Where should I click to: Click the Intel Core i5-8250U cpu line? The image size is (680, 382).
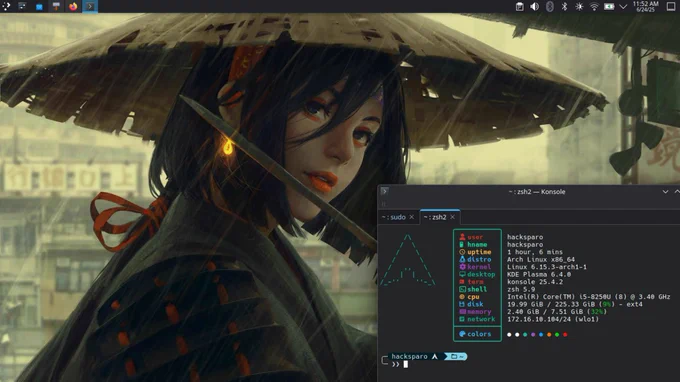(588, 297)
